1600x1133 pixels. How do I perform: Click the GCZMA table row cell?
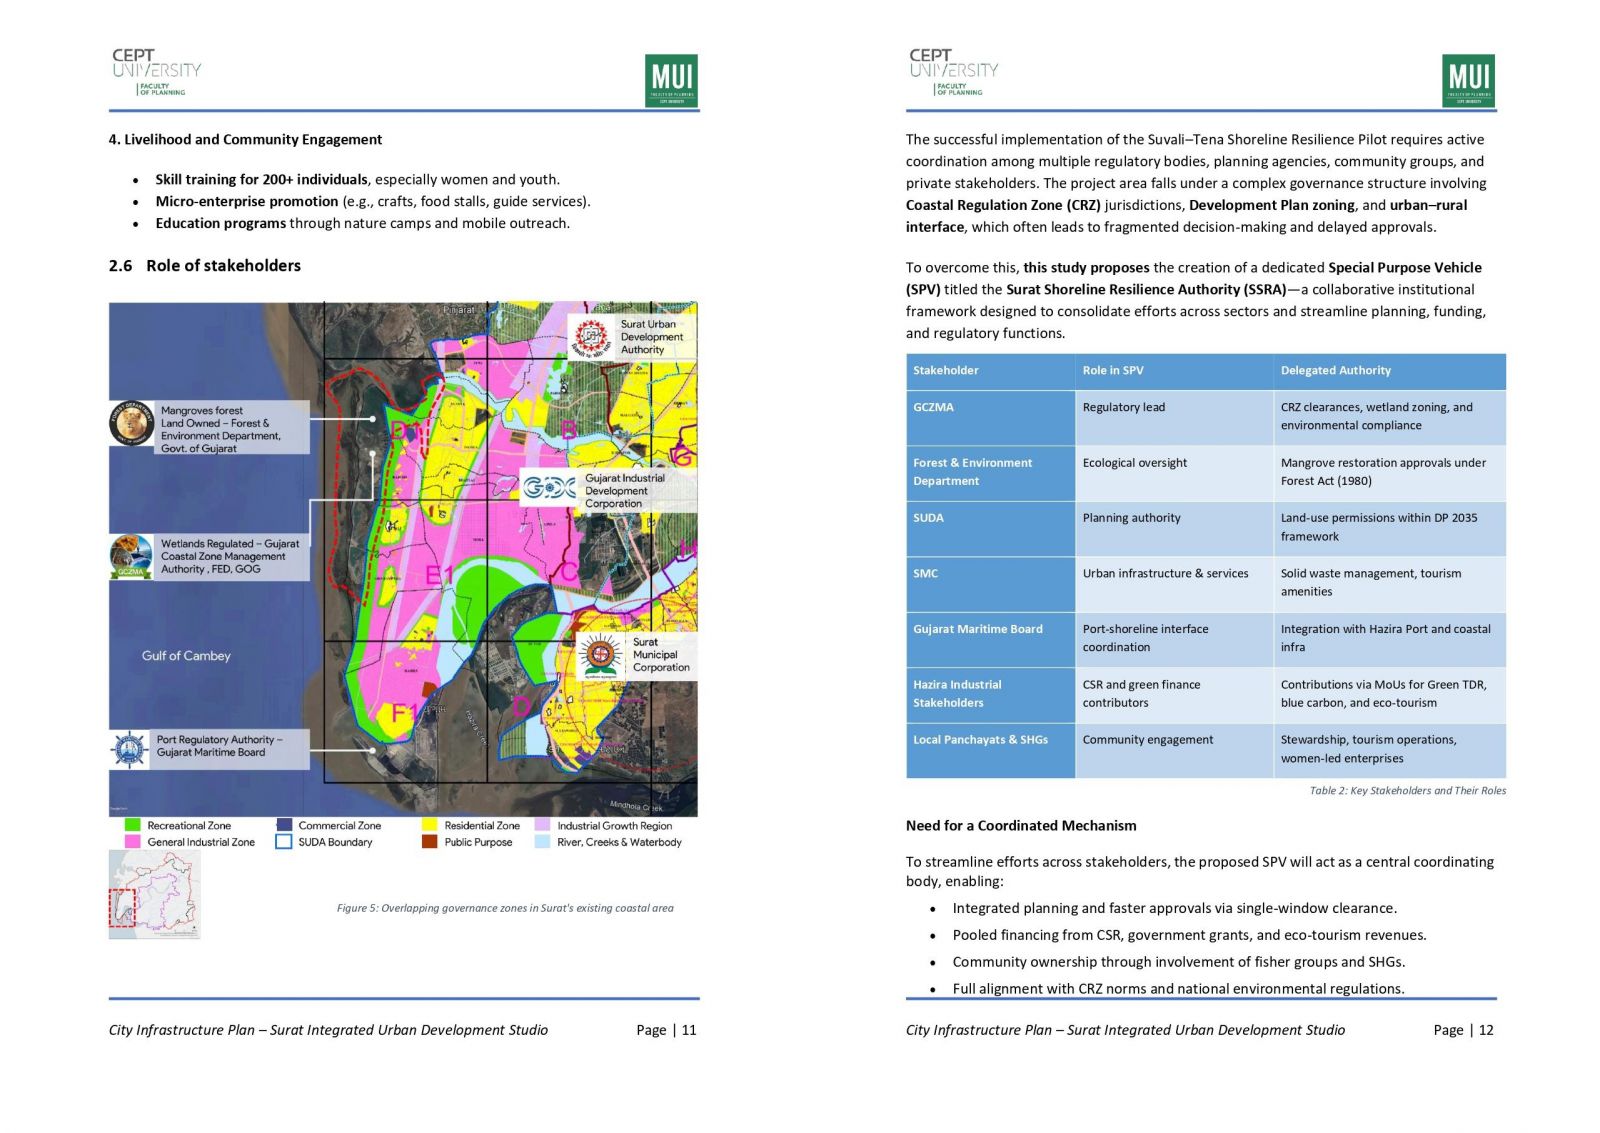[990, 417]
